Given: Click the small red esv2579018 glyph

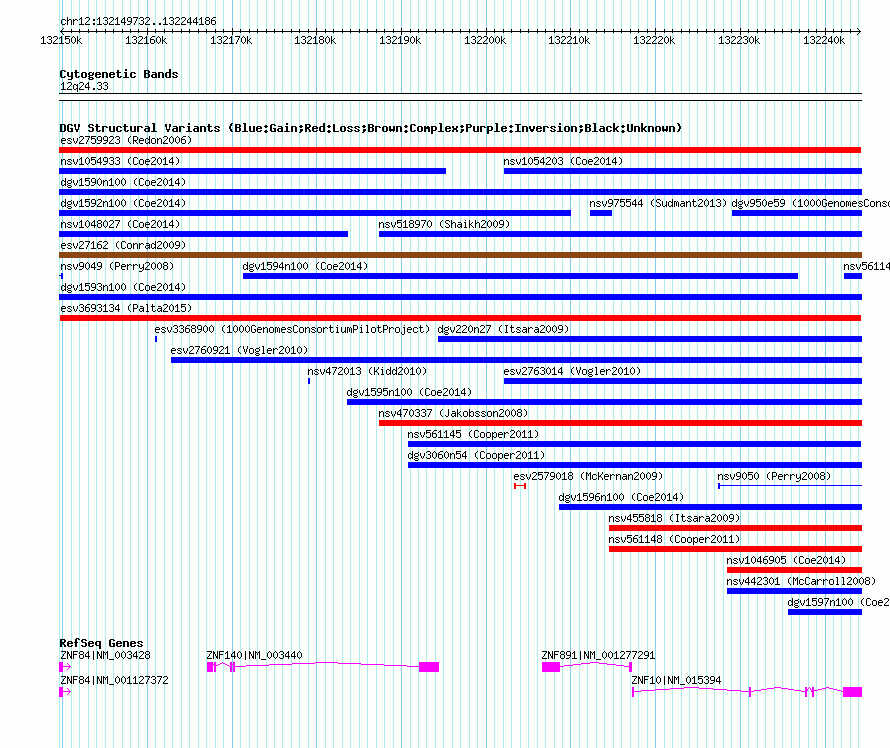Looking at the screenshot, I should (520, 486).
